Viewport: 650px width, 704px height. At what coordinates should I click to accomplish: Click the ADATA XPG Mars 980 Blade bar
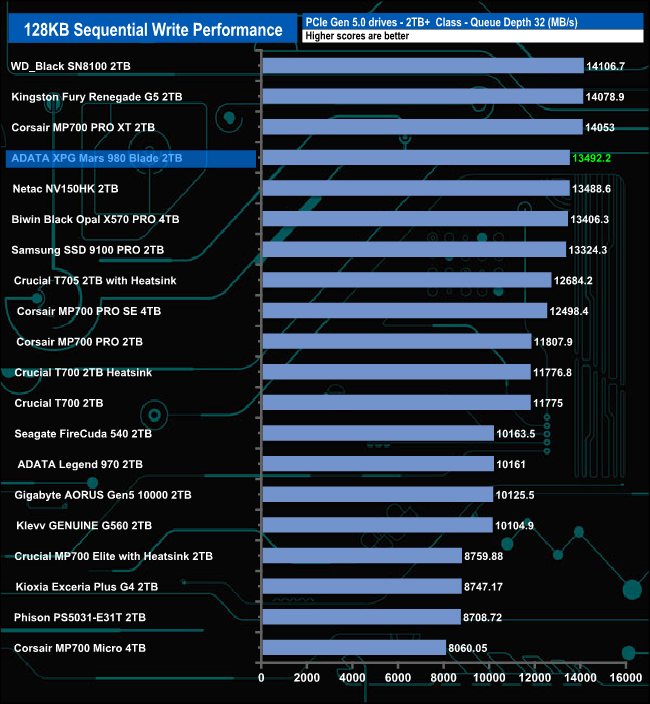(x=416, y=158)
